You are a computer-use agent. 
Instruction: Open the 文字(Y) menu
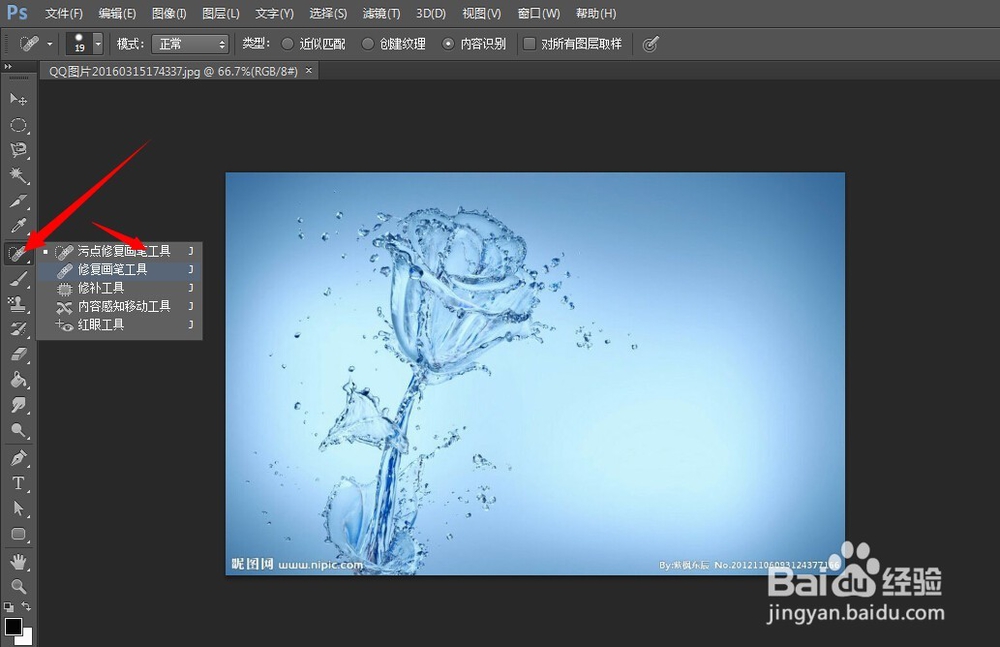pos(274,13)
